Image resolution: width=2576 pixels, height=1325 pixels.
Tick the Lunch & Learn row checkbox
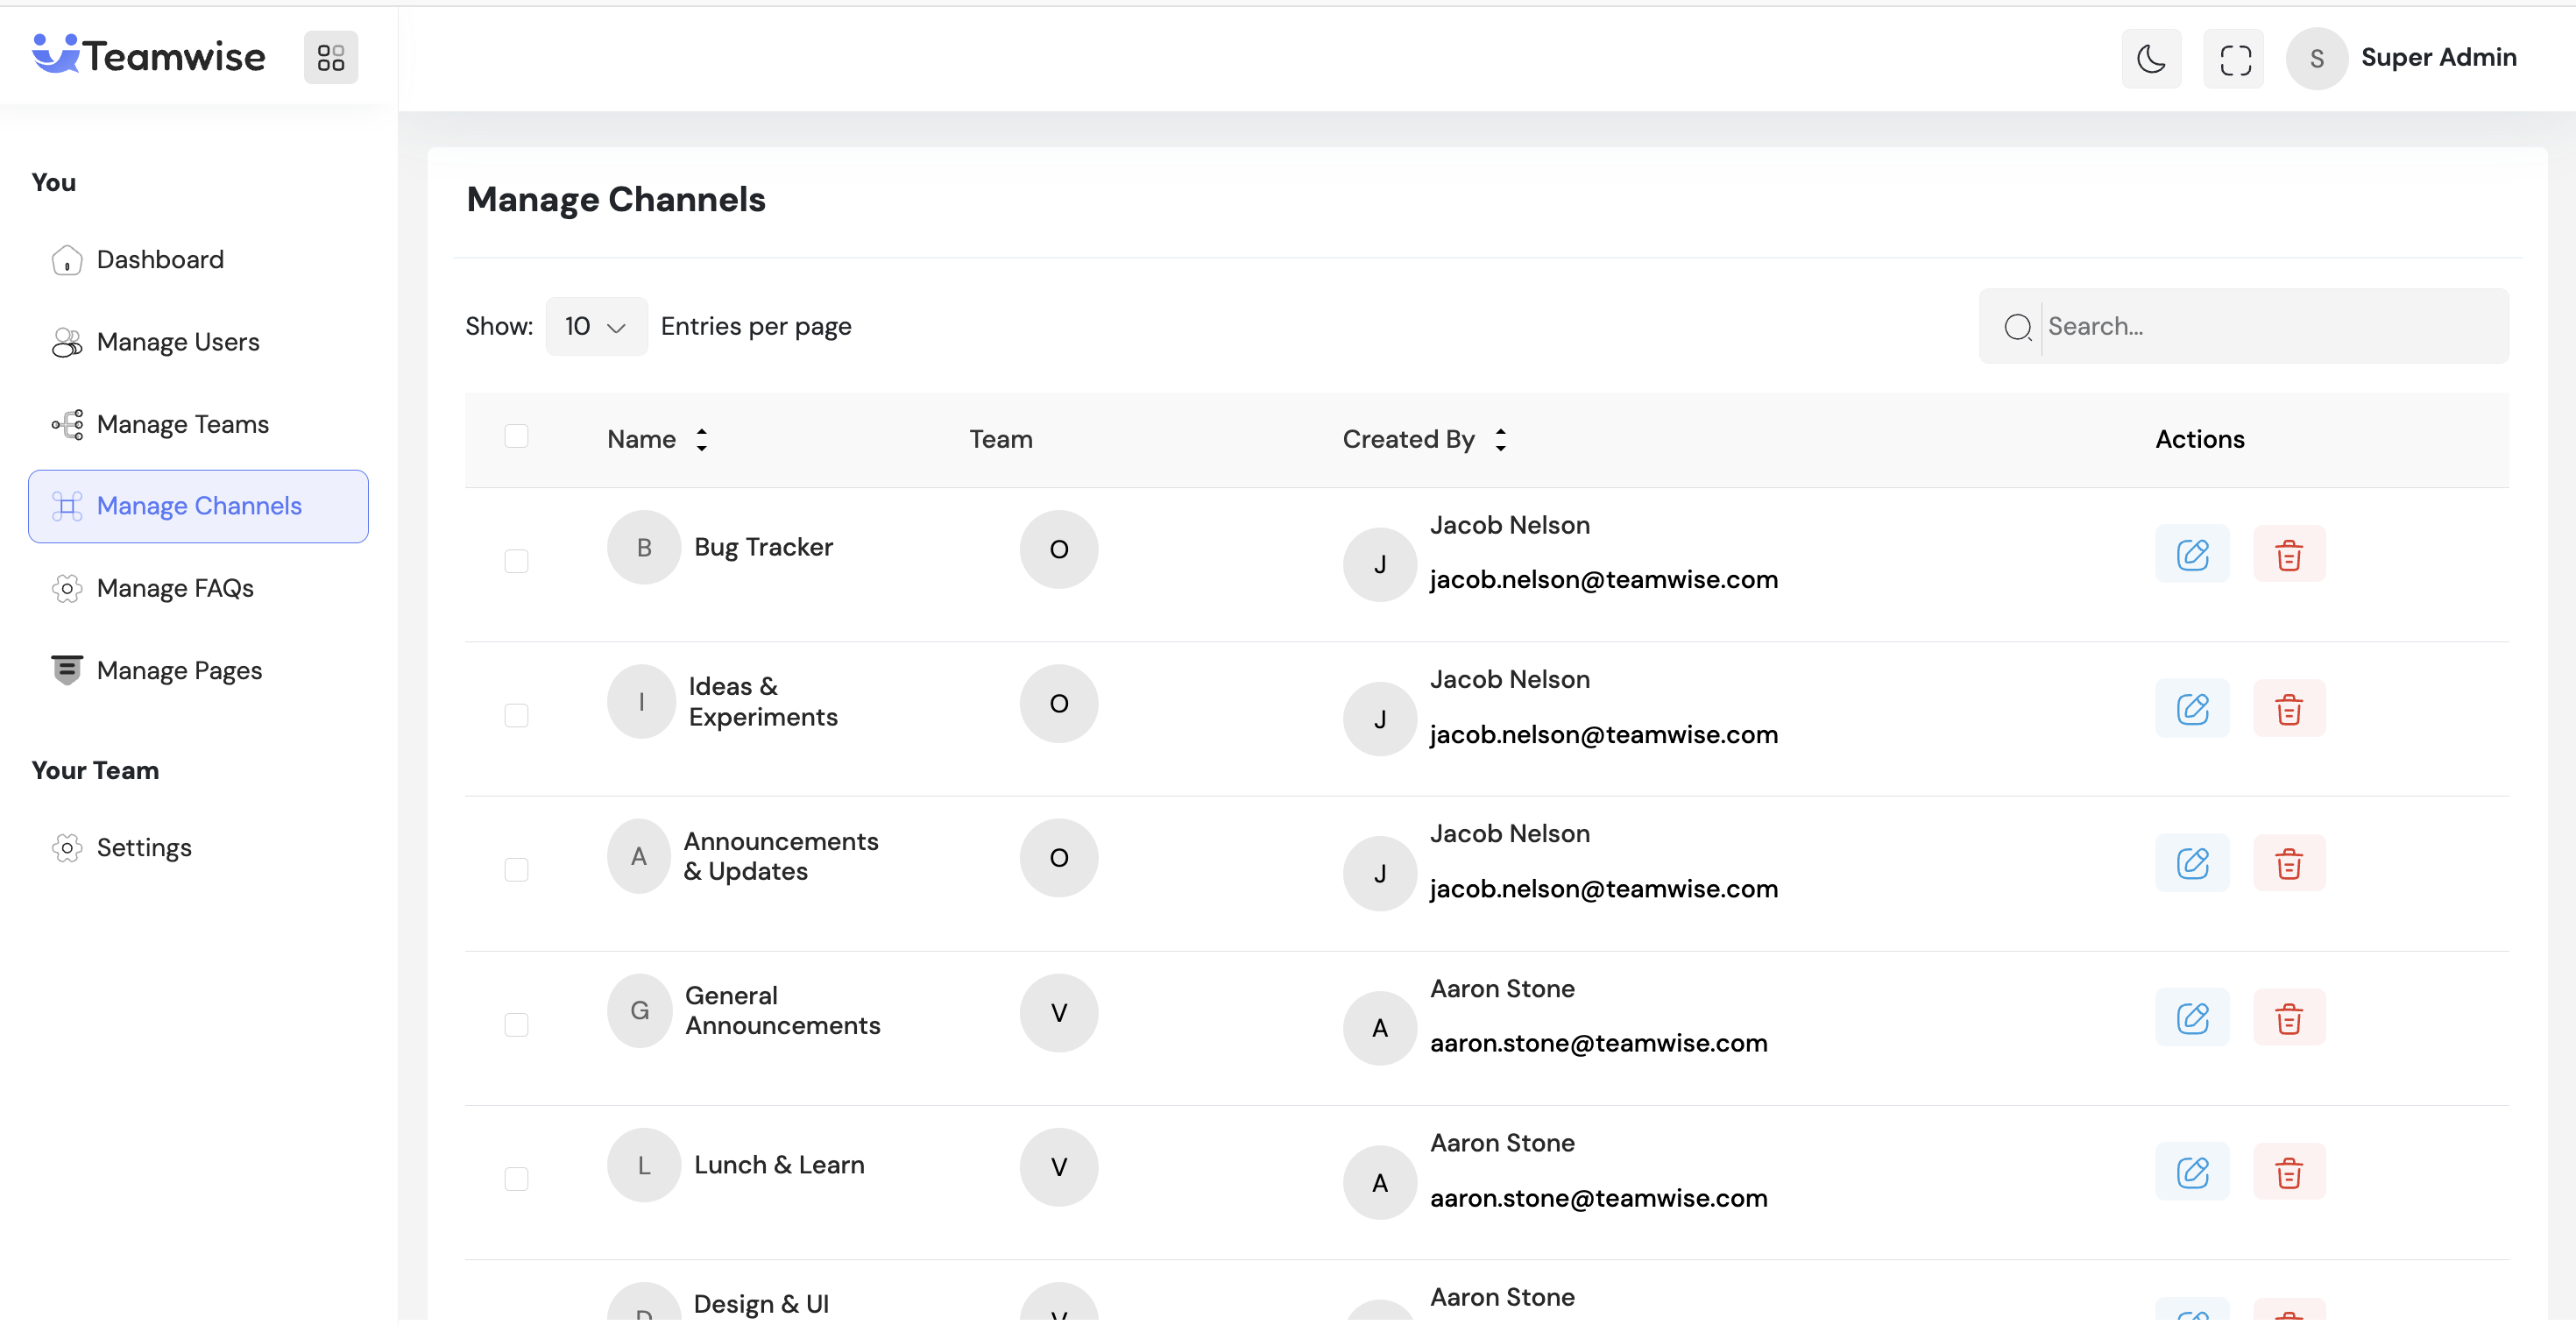[x=516, y=1179]
